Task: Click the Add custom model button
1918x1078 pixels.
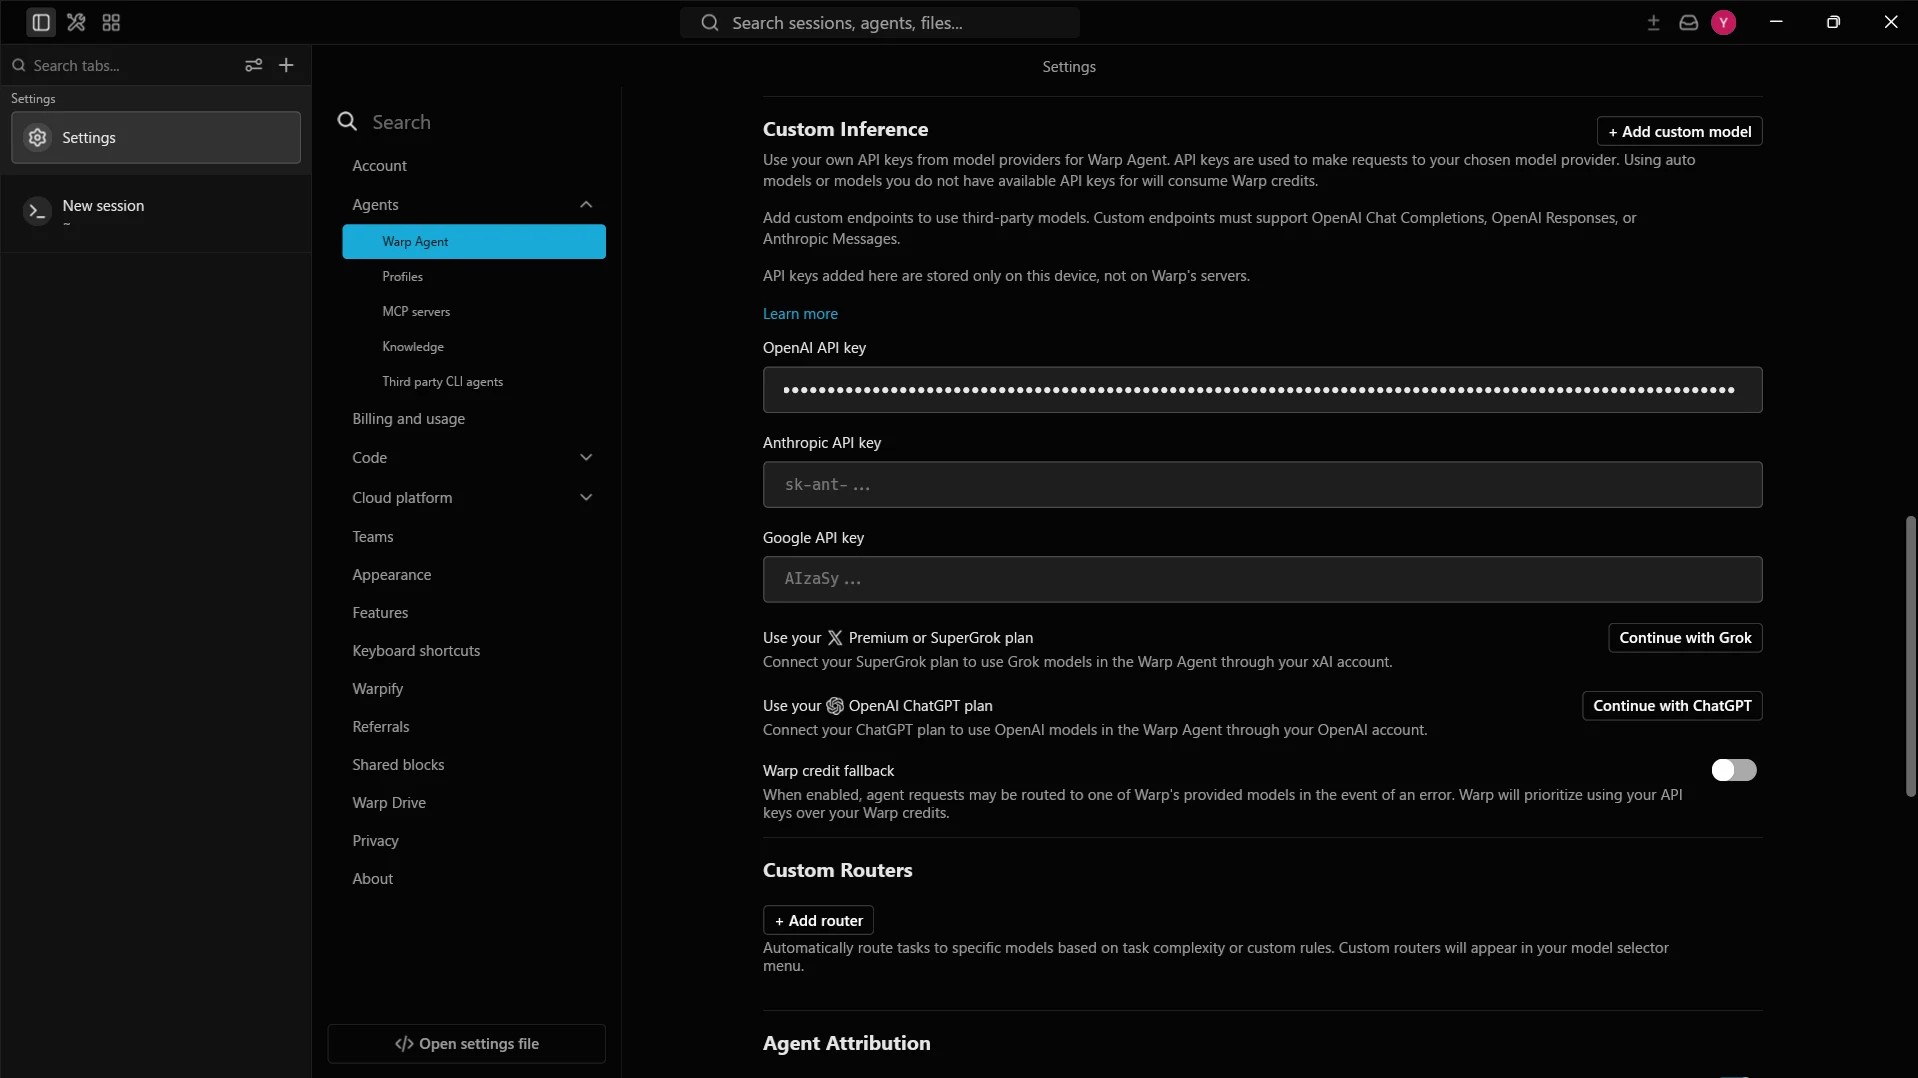Action: coord(1679,132)
